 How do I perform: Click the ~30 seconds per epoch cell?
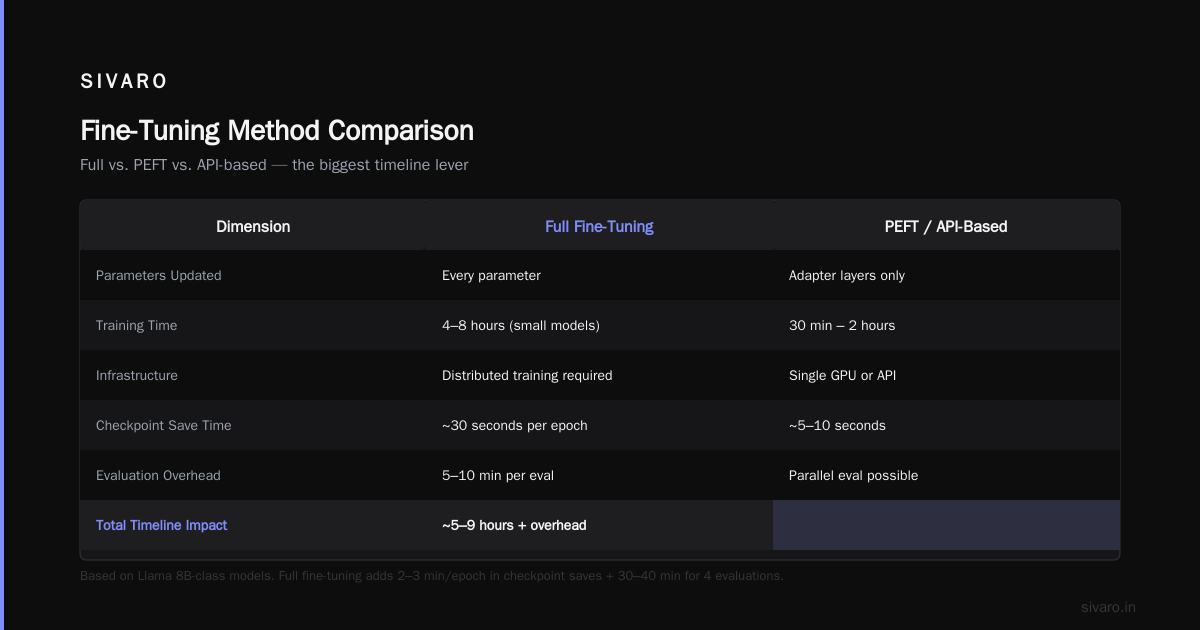(x=515, y=425)
